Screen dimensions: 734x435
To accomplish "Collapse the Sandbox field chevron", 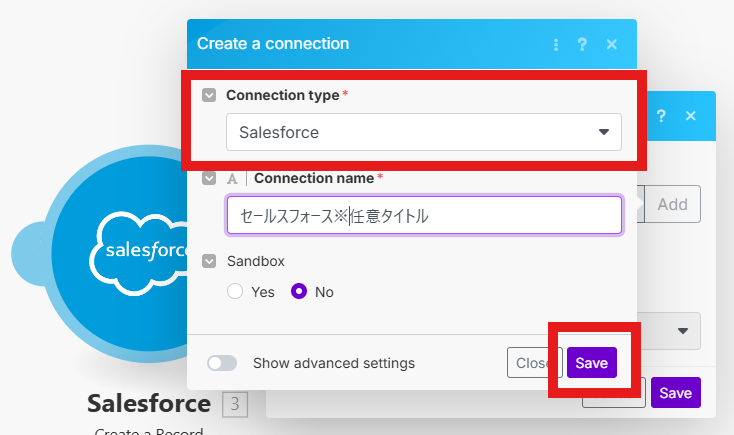I will [x=209, y=261].
